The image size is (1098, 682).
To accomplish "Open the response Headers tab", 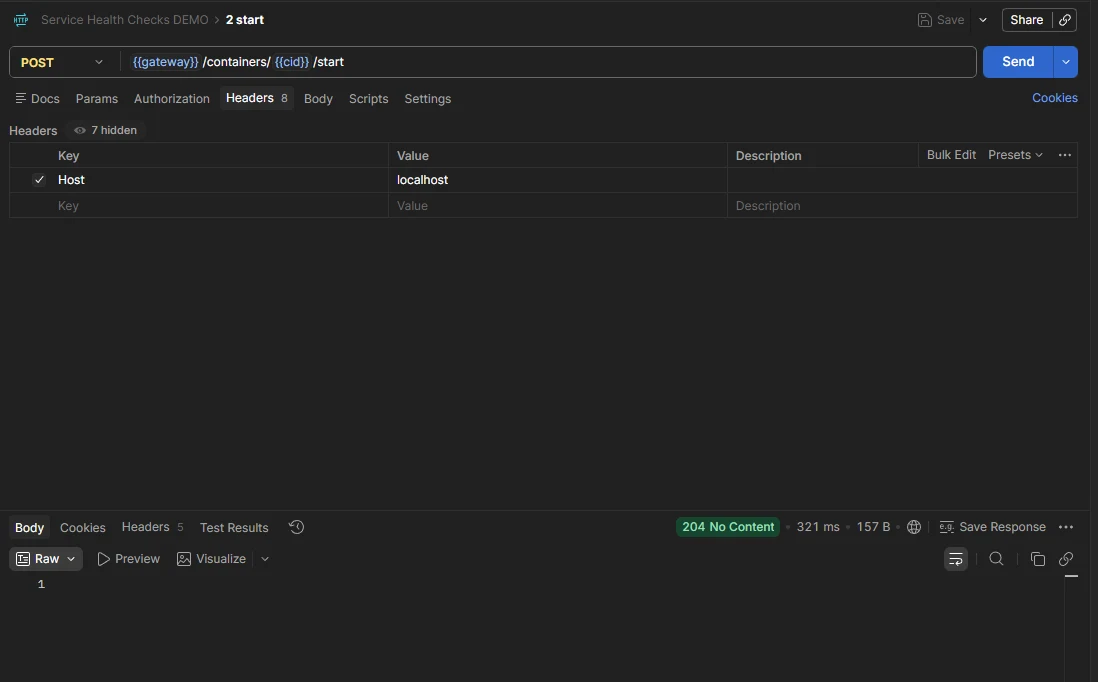I will [x=152, y=527].
